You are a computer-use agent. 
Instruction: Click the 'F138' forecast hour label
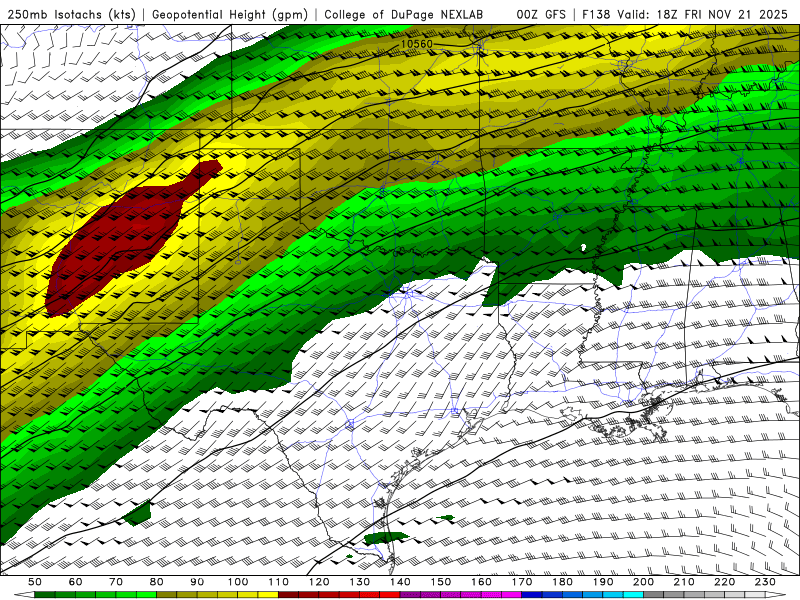click(x=596, y=14)
